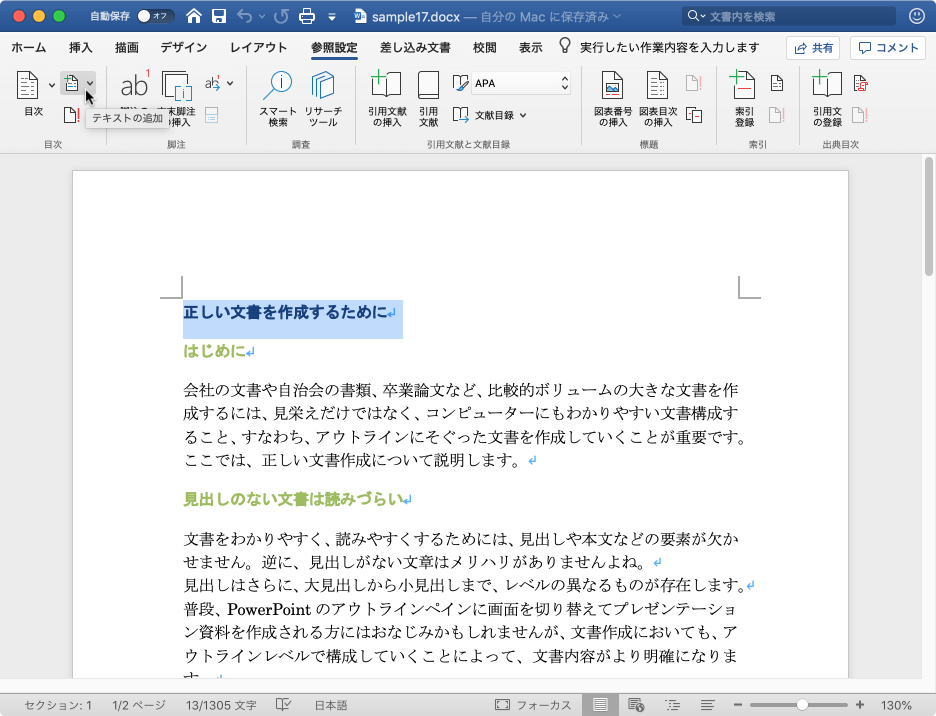Mark an index entry with 索引登録
Viewport: 936px width, 716px height.
[744, 98]
